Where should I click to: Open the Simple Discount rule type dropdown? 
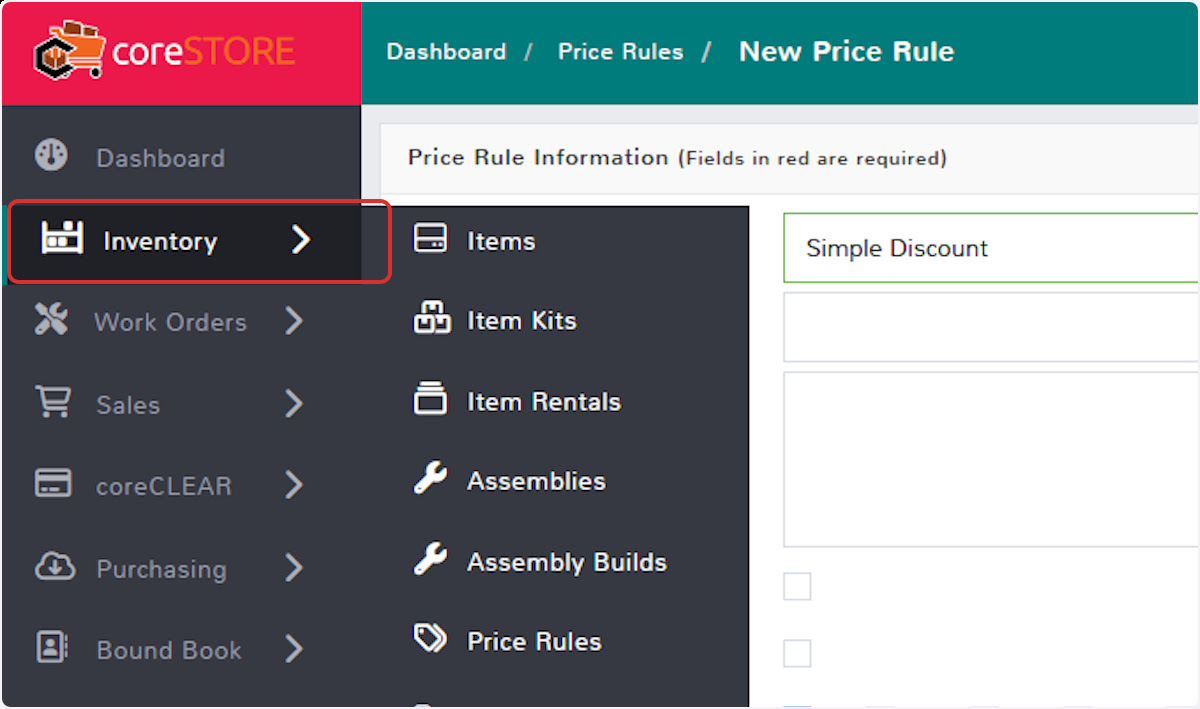(x=990, y=248)
